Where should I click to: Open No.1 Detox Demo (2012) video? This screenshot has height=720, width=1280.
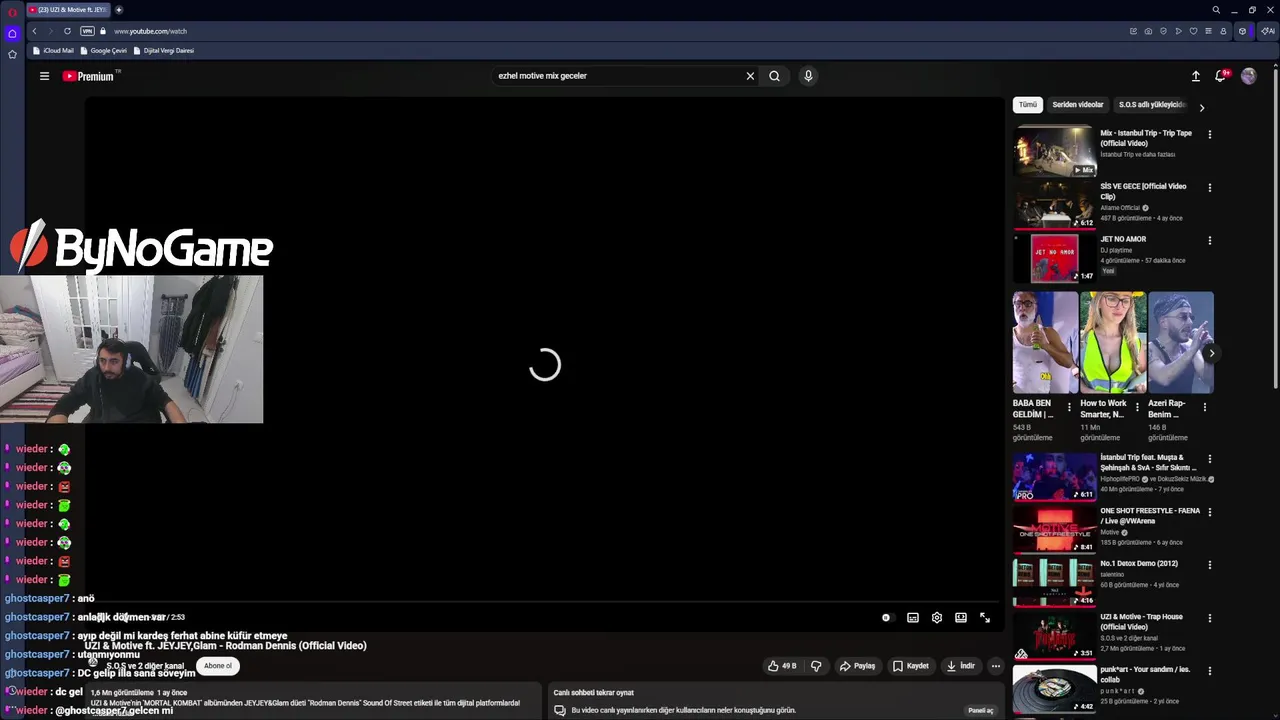tap(1054, 581)
